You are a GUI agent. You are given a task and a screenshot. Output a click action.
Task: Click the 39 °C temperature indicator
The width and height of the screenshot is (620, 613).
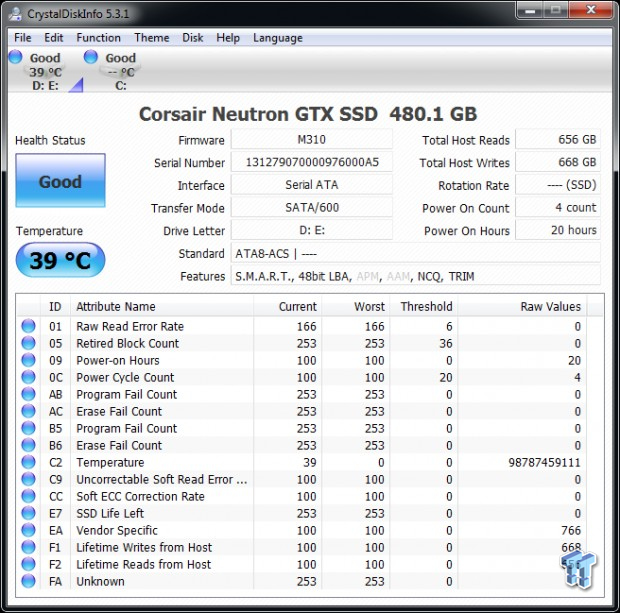60,260
